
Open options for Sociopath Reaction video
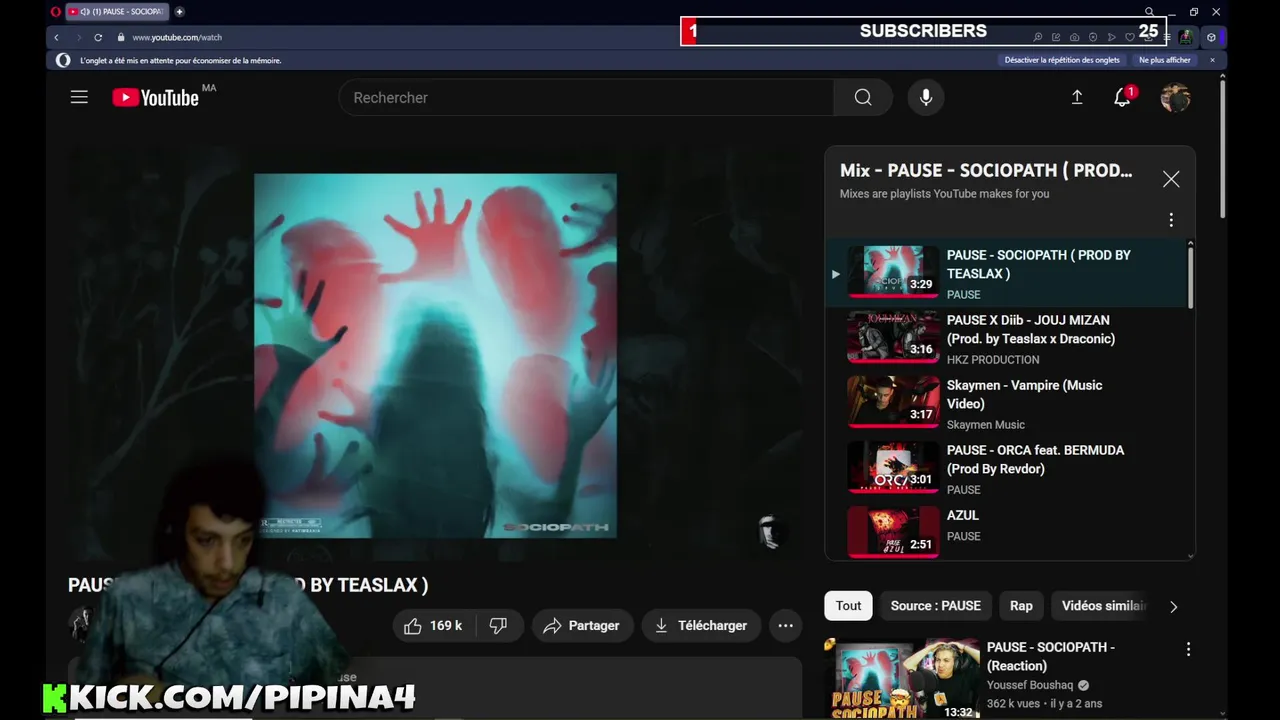1188,649
